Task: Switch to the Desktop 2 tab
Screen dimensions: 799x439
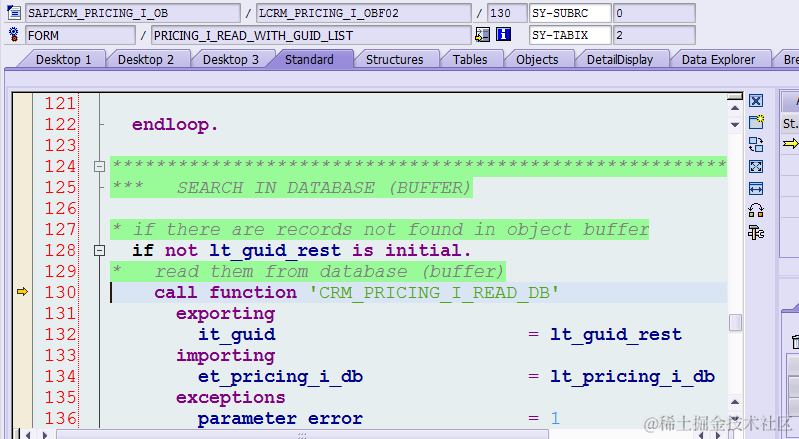Action: click(x=146, y=60)
